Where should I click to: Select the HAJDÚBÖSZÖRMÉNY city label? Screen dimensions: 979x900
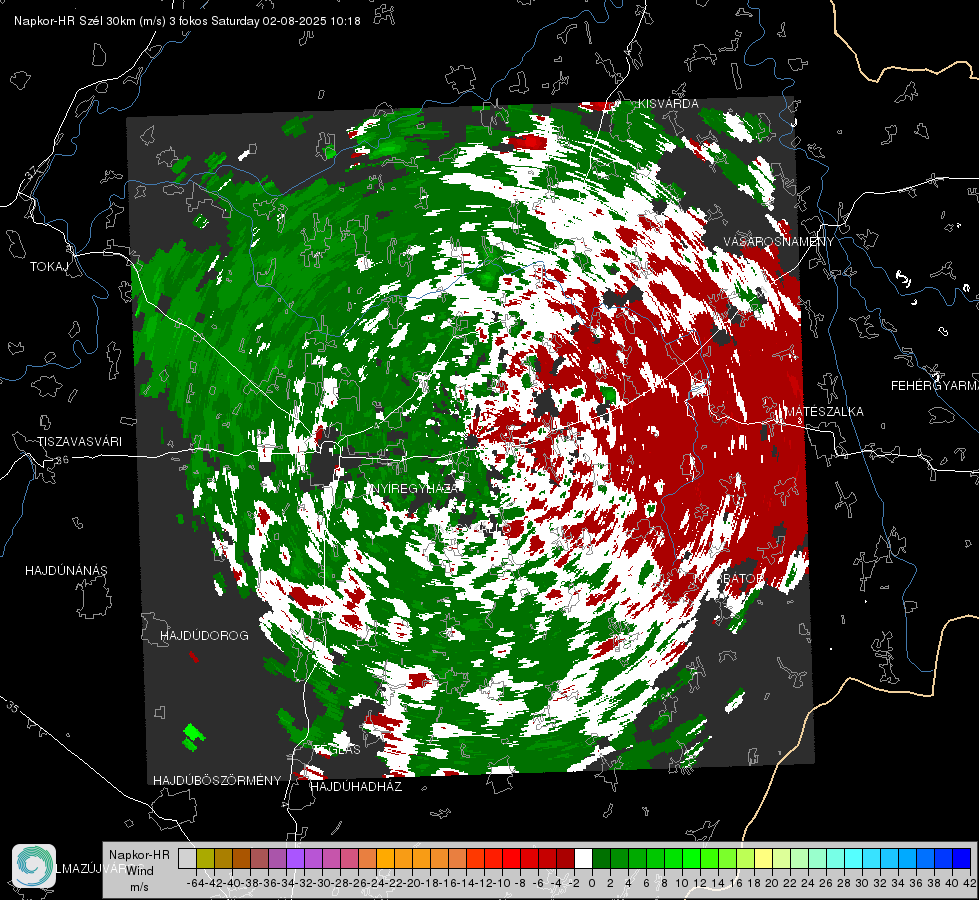point(217,781)
